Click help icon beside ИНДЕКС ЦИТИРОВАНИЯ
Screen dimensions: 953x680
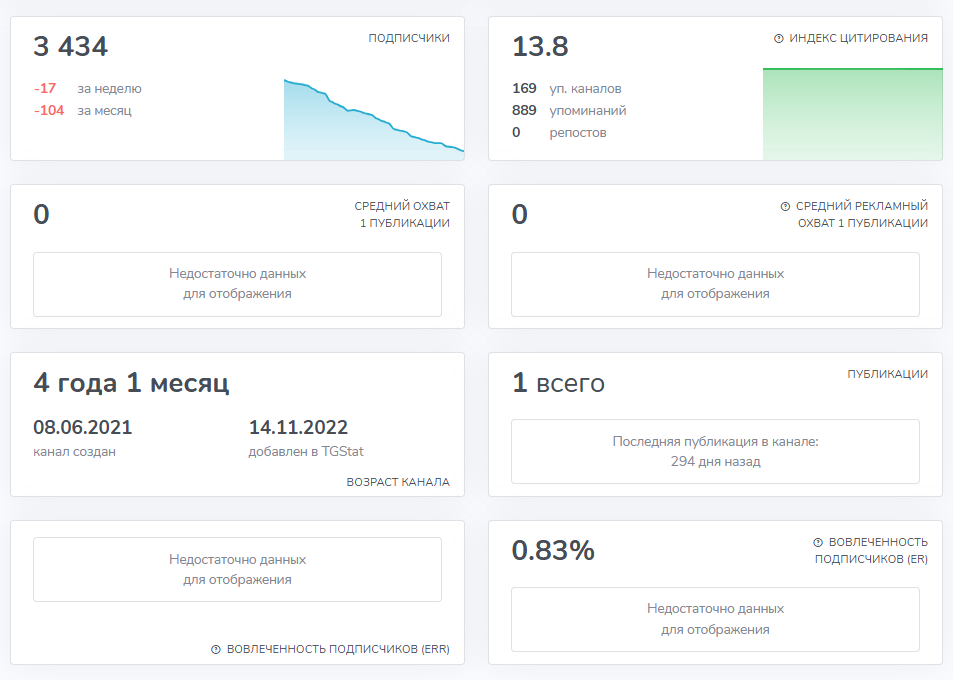(779, 38)
